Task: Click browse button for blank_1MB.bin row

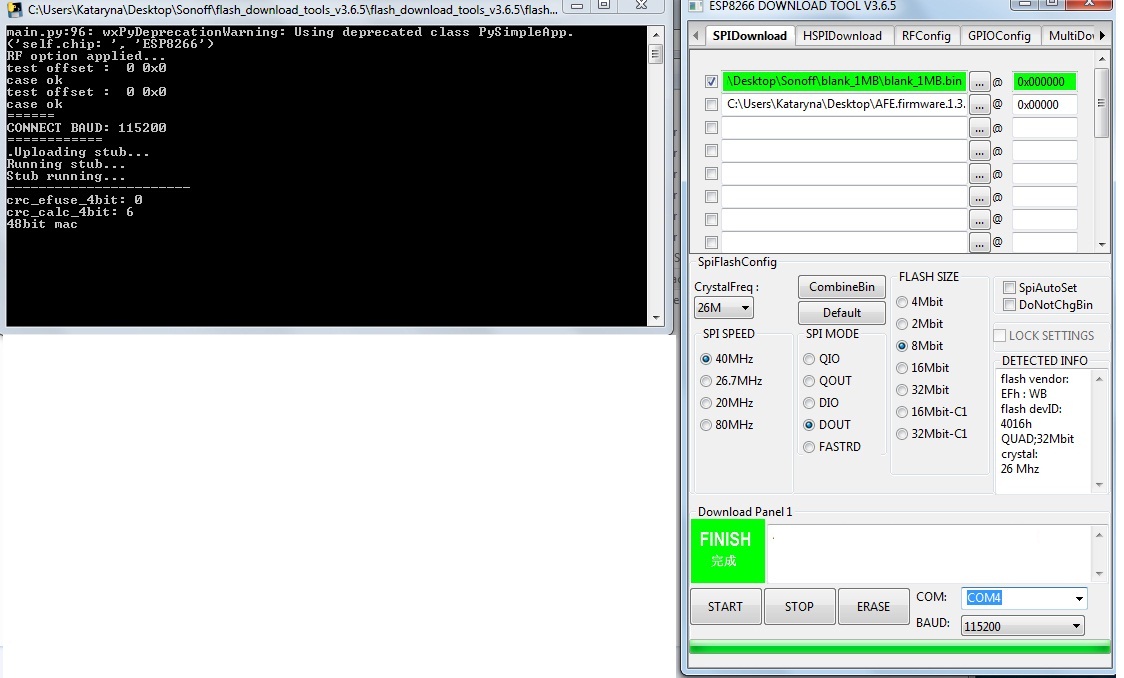Action: 980,82
